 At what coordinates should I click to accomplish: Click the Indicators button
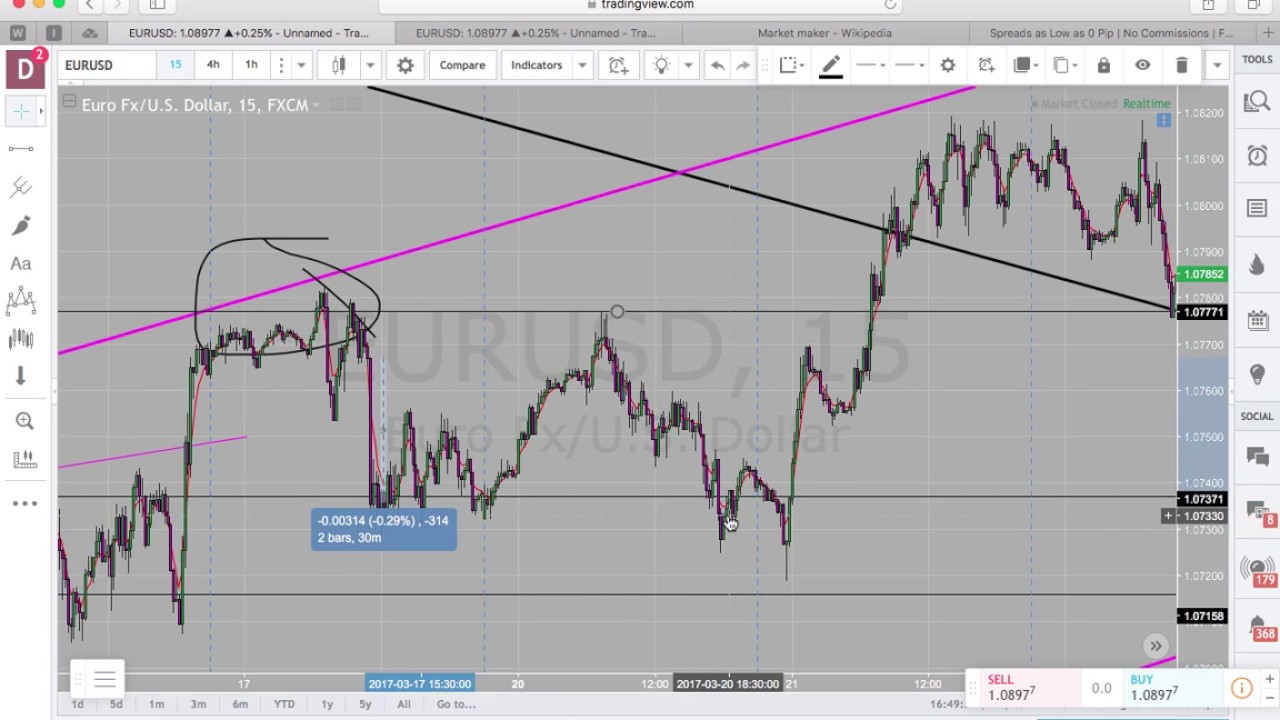(x=537, y=65)
